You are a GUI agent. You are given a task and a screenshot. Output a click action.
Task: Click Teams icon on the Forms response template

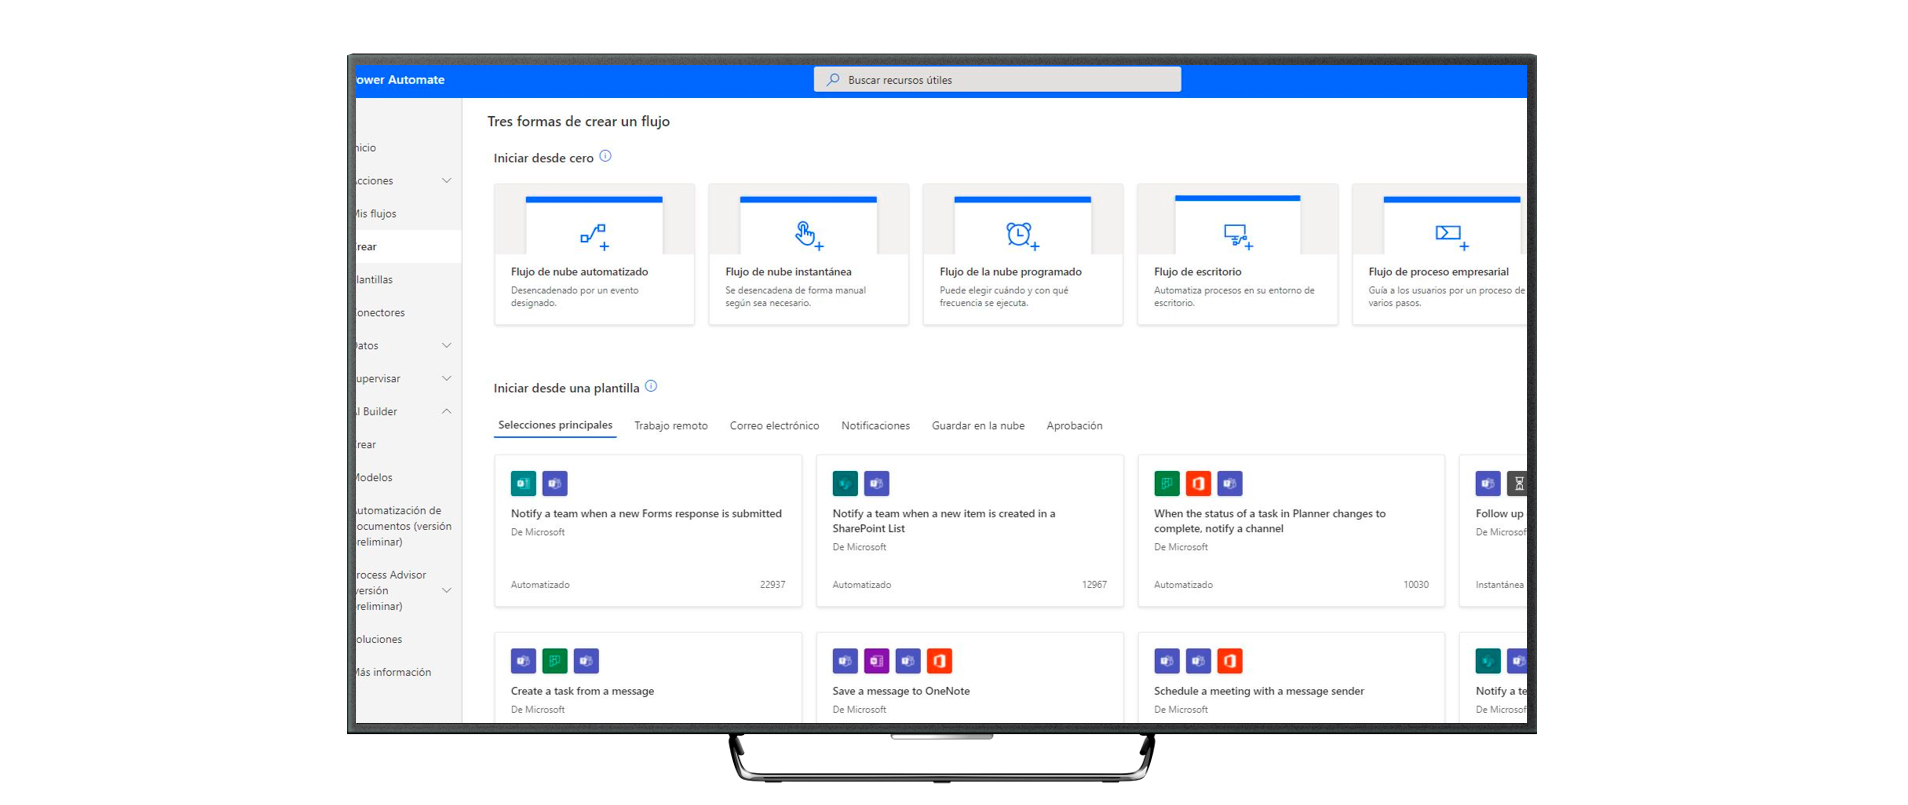(x=555, y=484)
